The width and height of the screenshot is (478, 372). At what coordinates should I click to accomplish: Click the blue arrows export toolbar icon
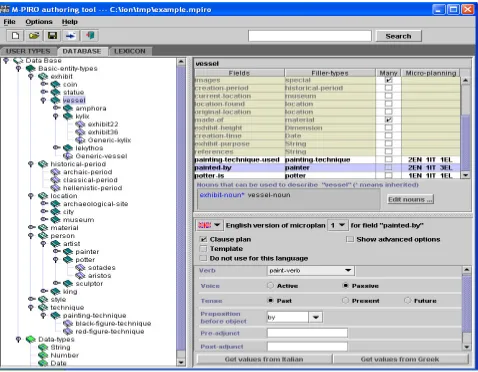(x=71, y=36)
